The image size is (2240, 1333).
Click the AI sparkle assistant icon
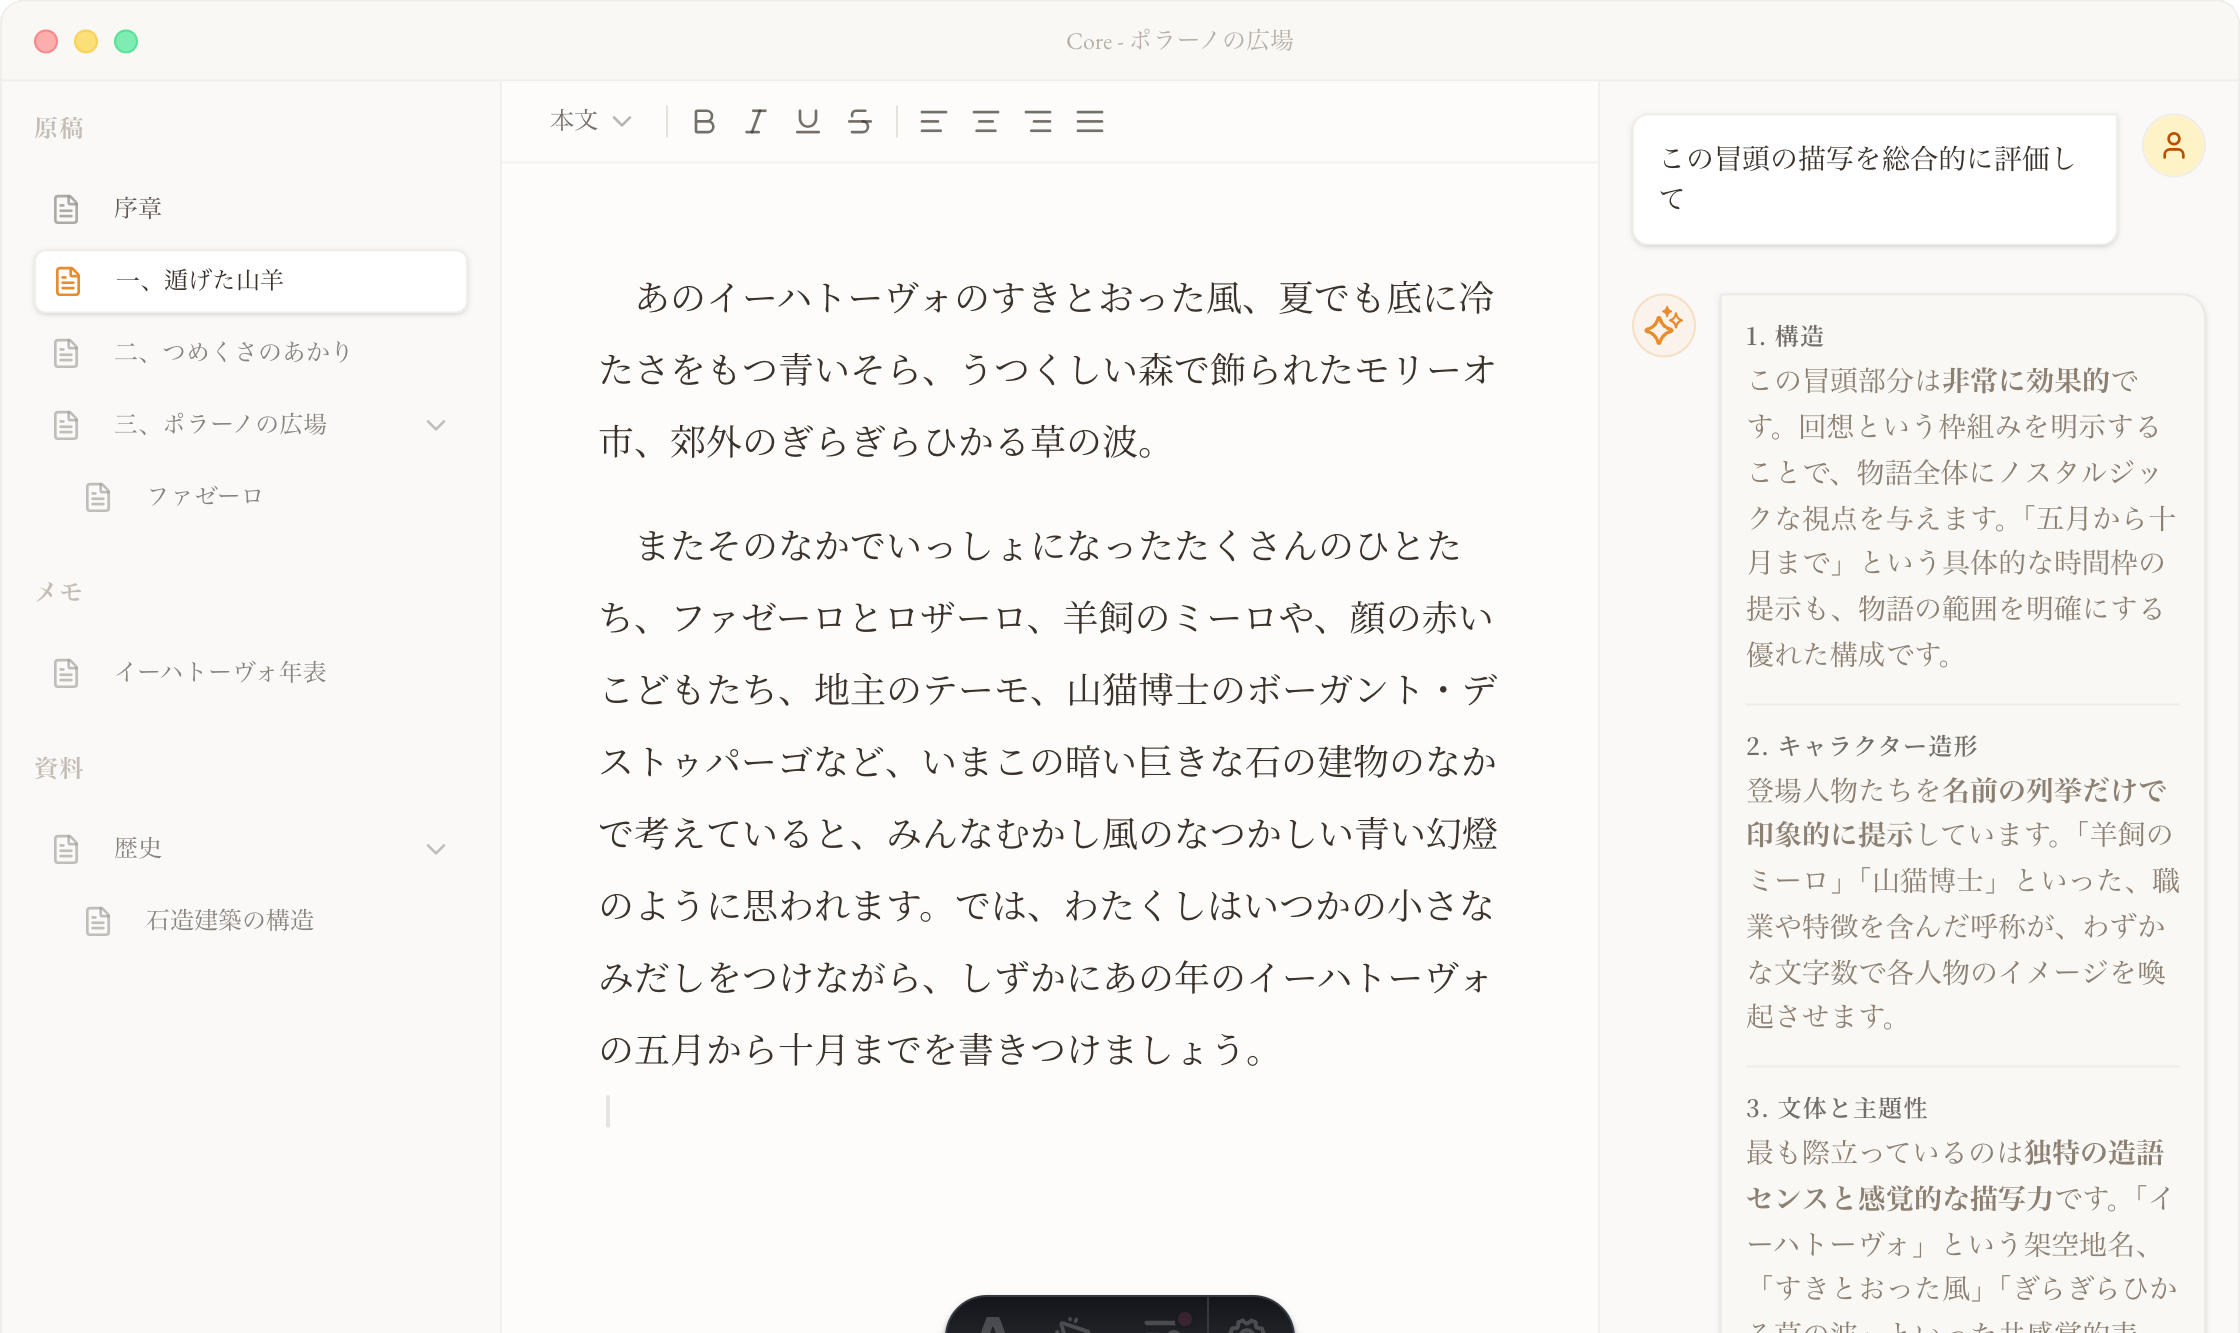1664,326
